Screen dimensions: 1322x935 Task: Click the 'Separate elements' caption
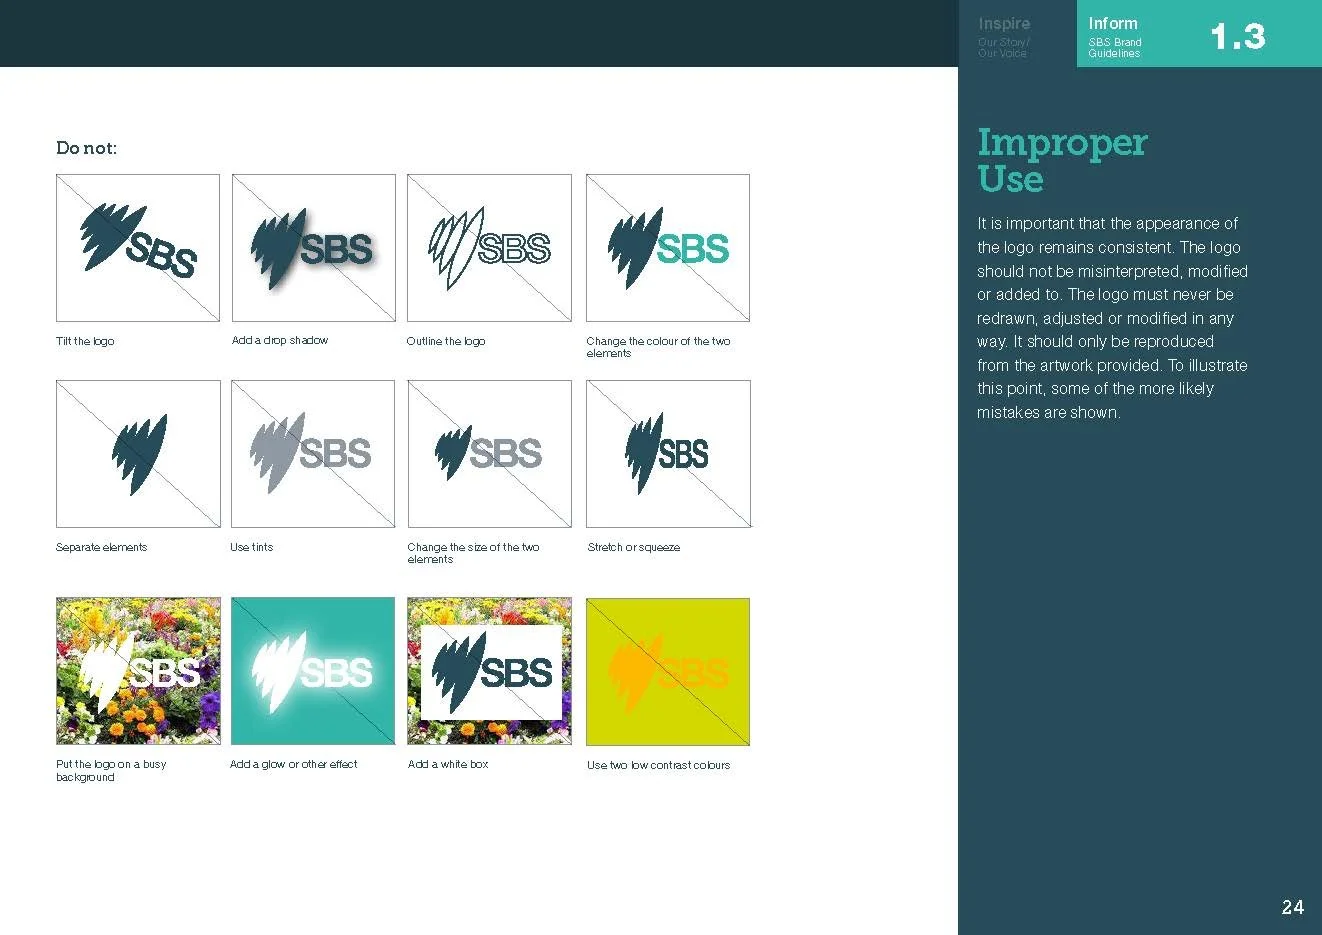(101, 547)
